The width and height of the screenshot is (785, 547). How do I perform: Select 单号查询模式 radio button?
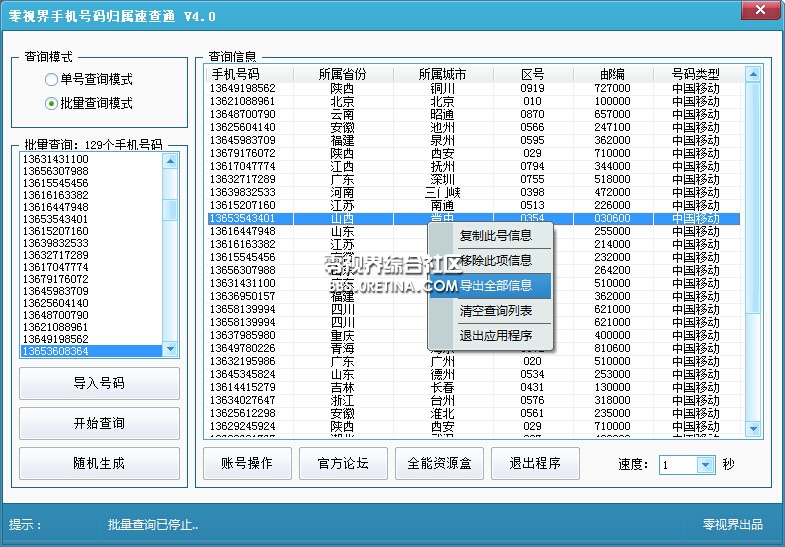(x=52, y=79)
